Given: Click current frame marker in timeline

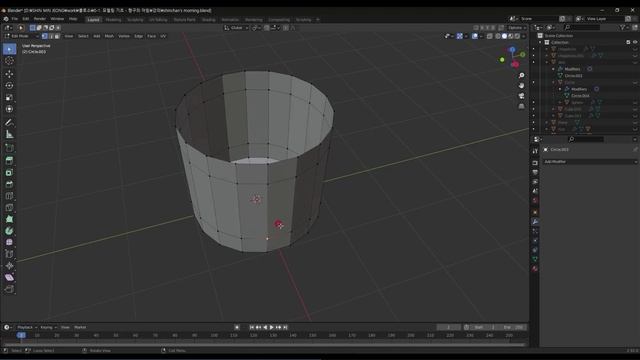Looking at the screenshot, I should (21, 335).
